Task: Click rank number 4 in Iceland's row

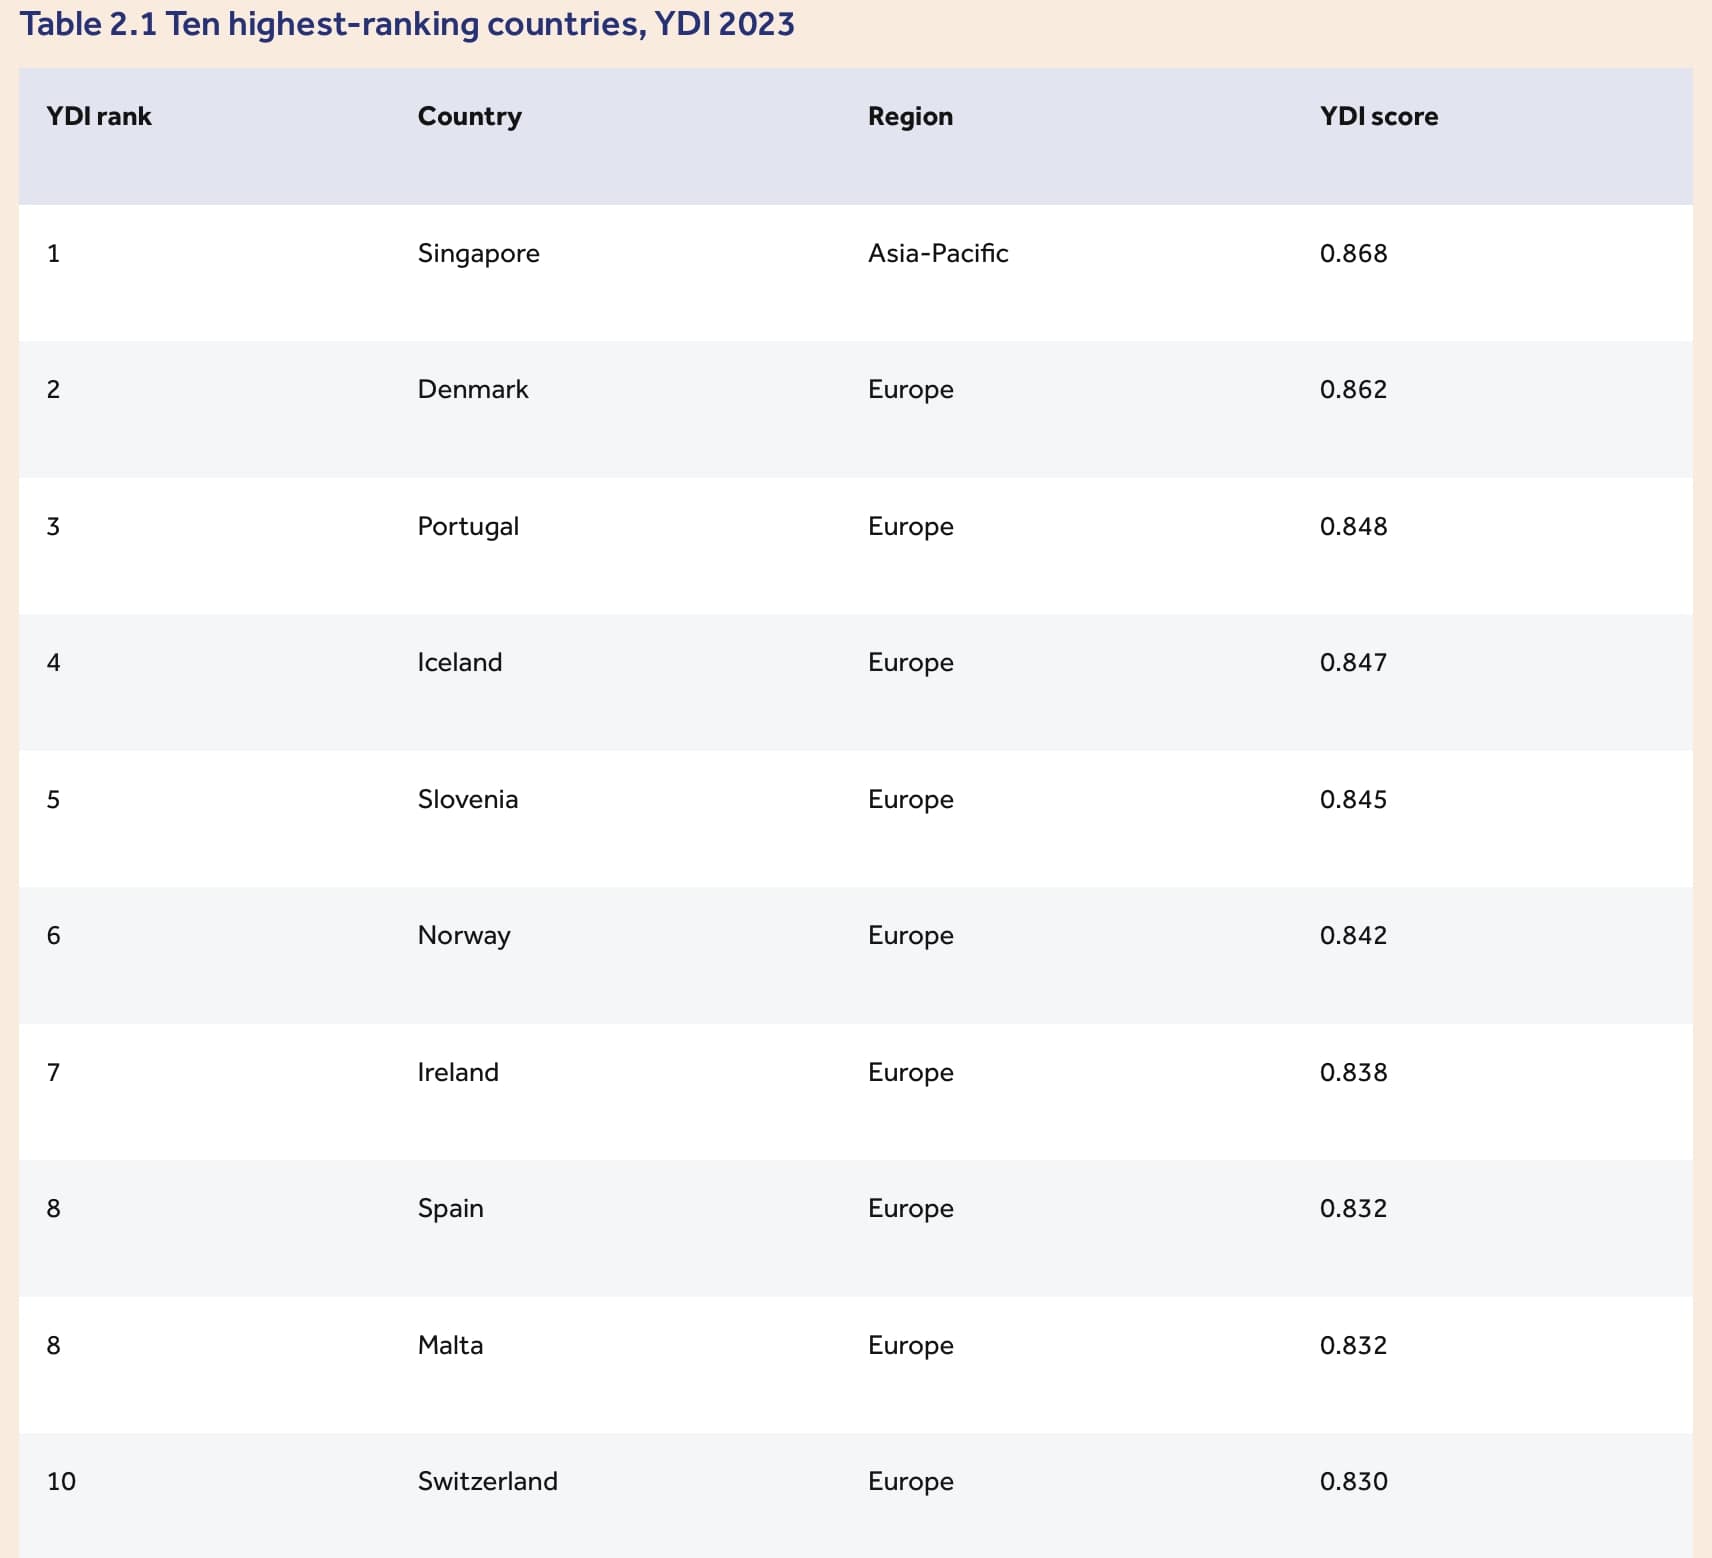Action: point(54,662)
